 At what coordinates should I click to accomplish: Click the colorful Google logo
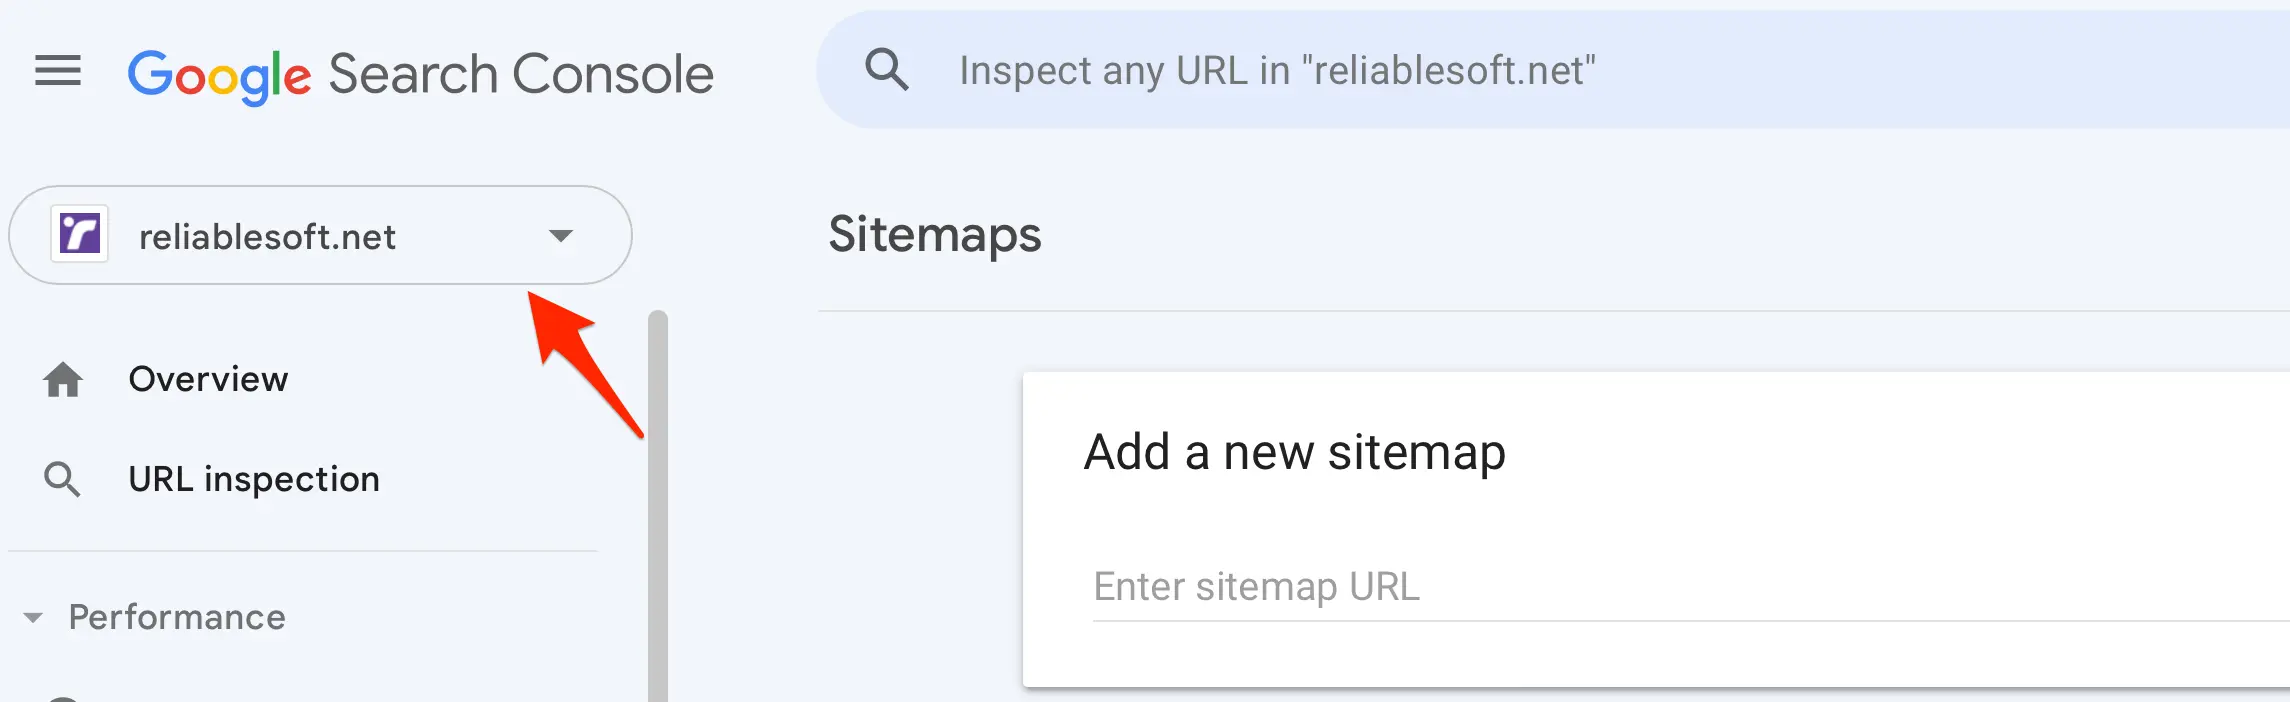pyautogui.click(x=219, y=75)
